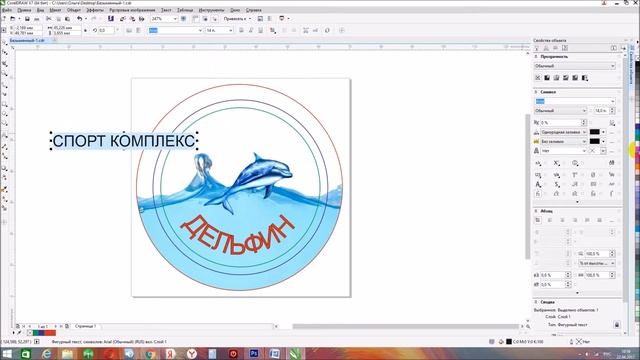Image resolution: width=640 pixels, height=360 pixels.
Task: Open the font style dropdown in Character section
Action: (560, 111)
